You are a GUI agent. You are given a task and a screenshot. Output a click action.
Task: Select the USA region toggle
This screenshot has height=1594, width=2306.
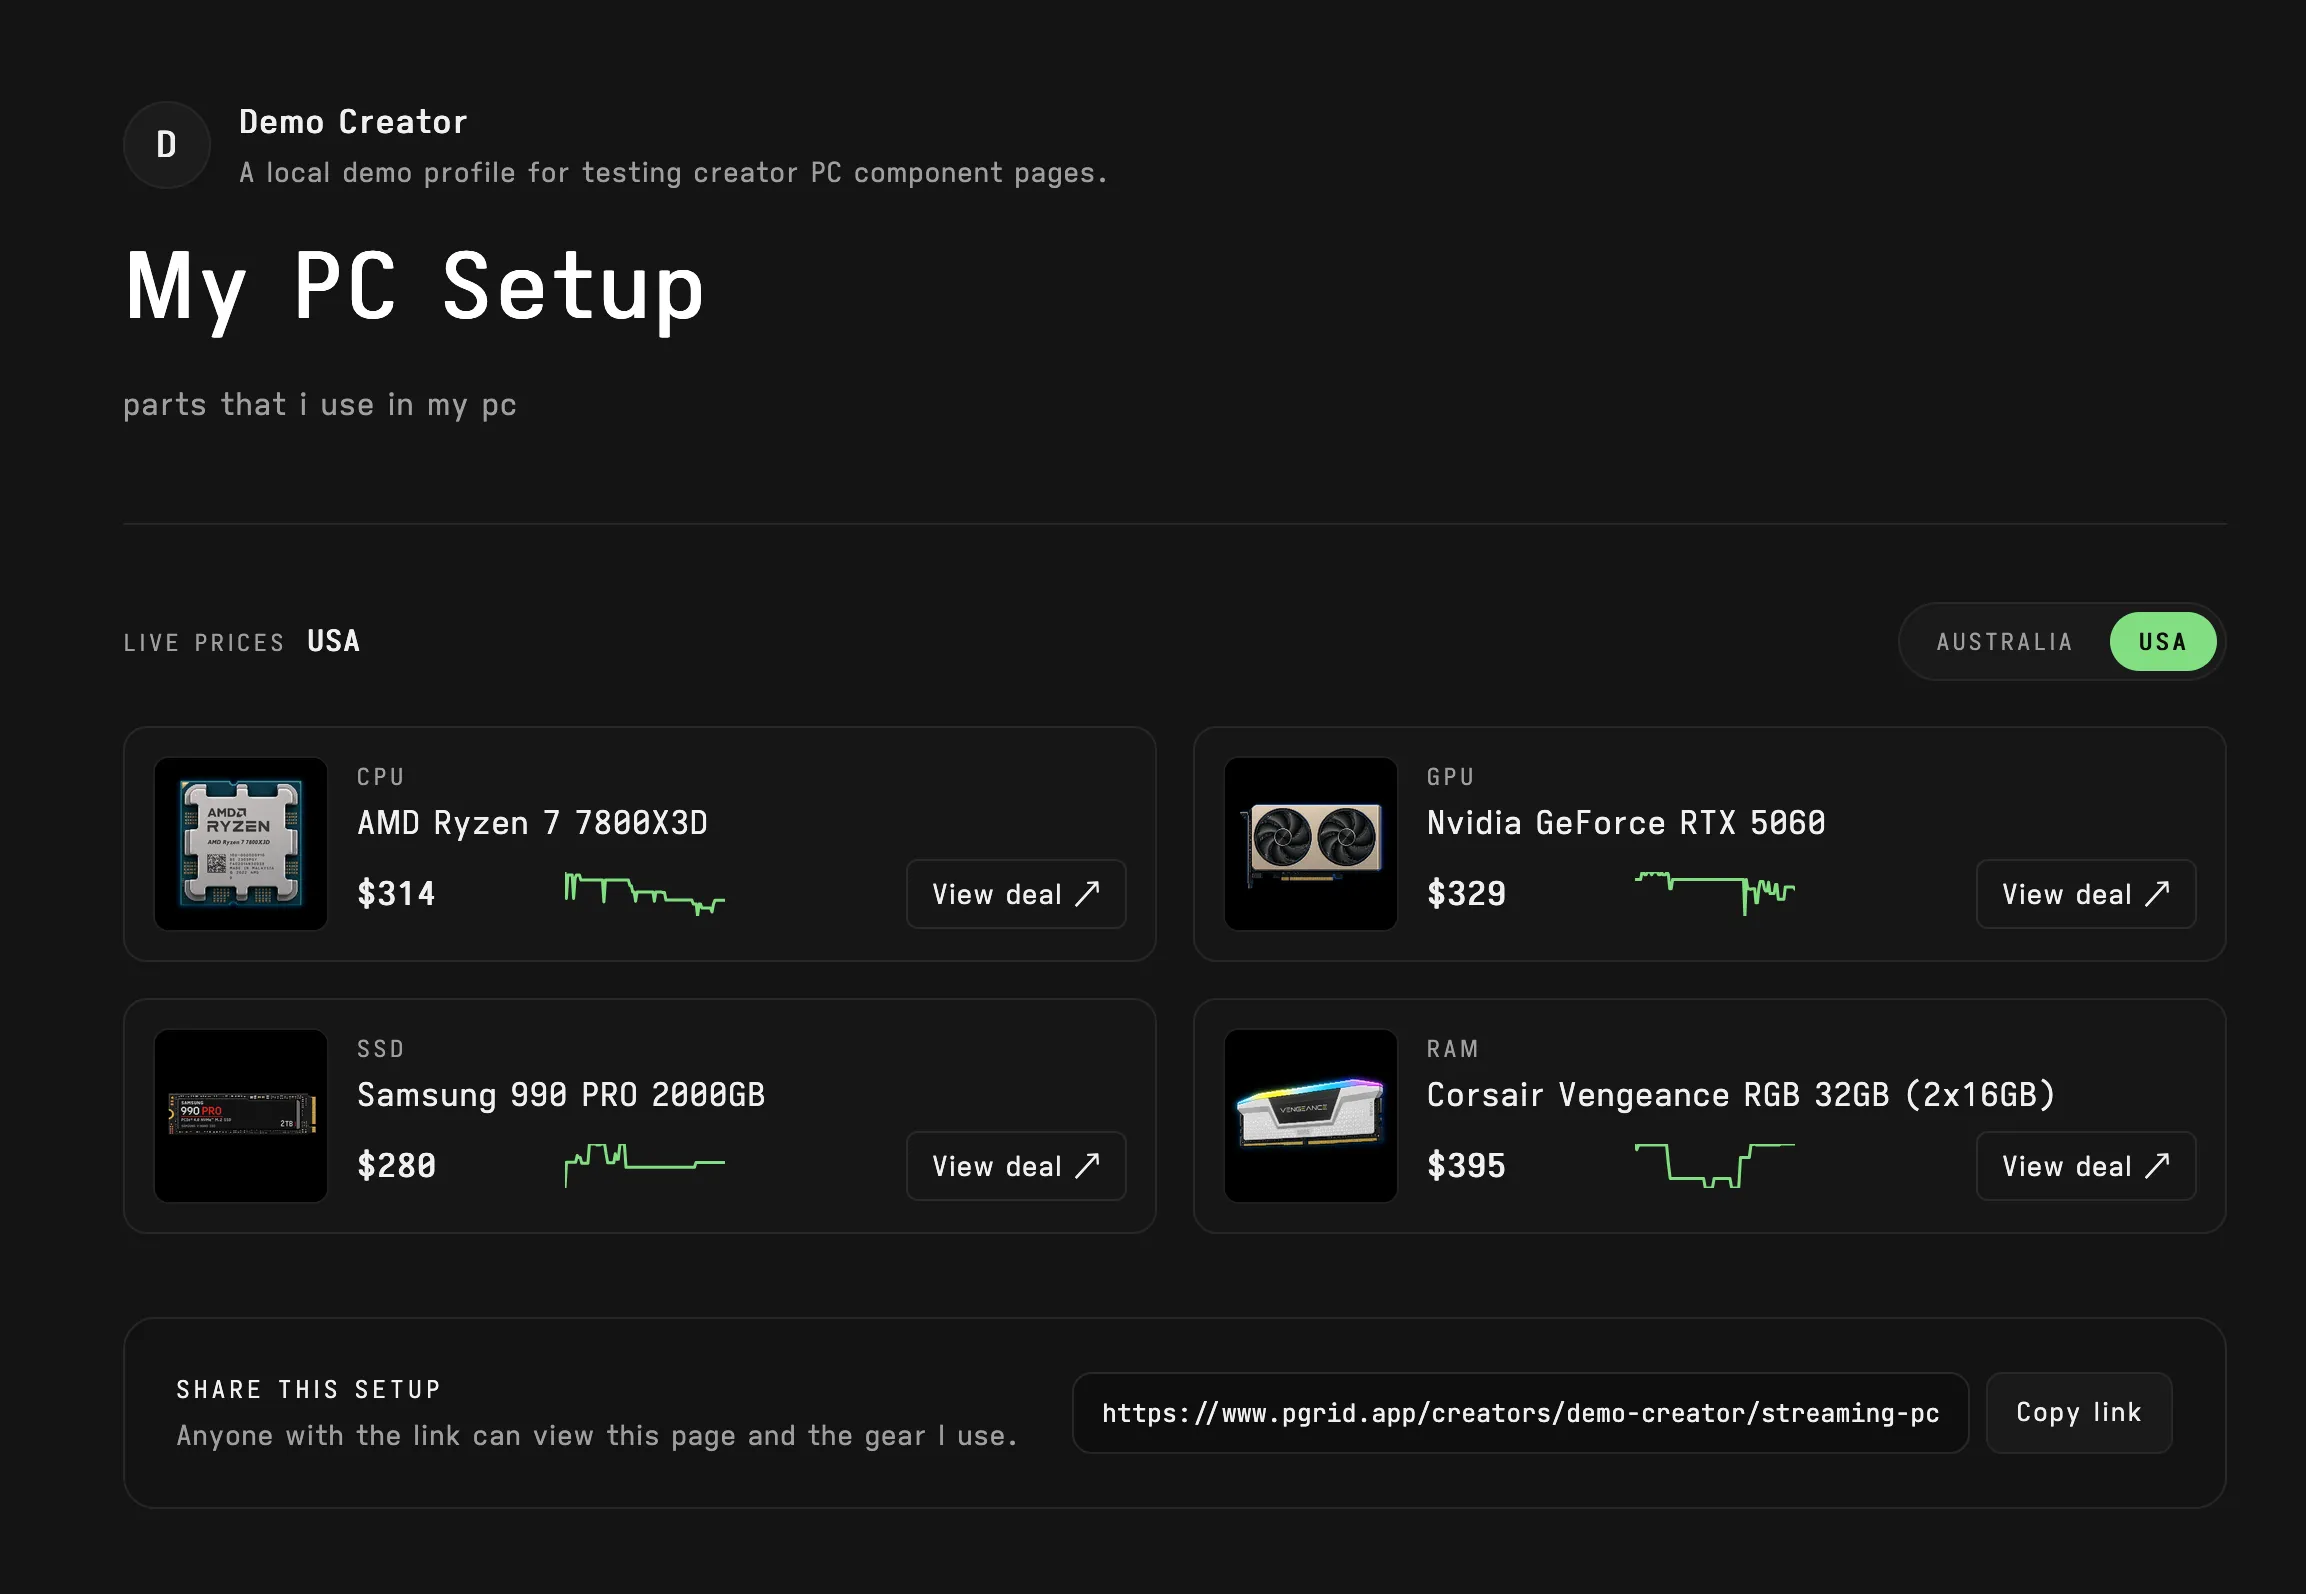coord(2162,642)
